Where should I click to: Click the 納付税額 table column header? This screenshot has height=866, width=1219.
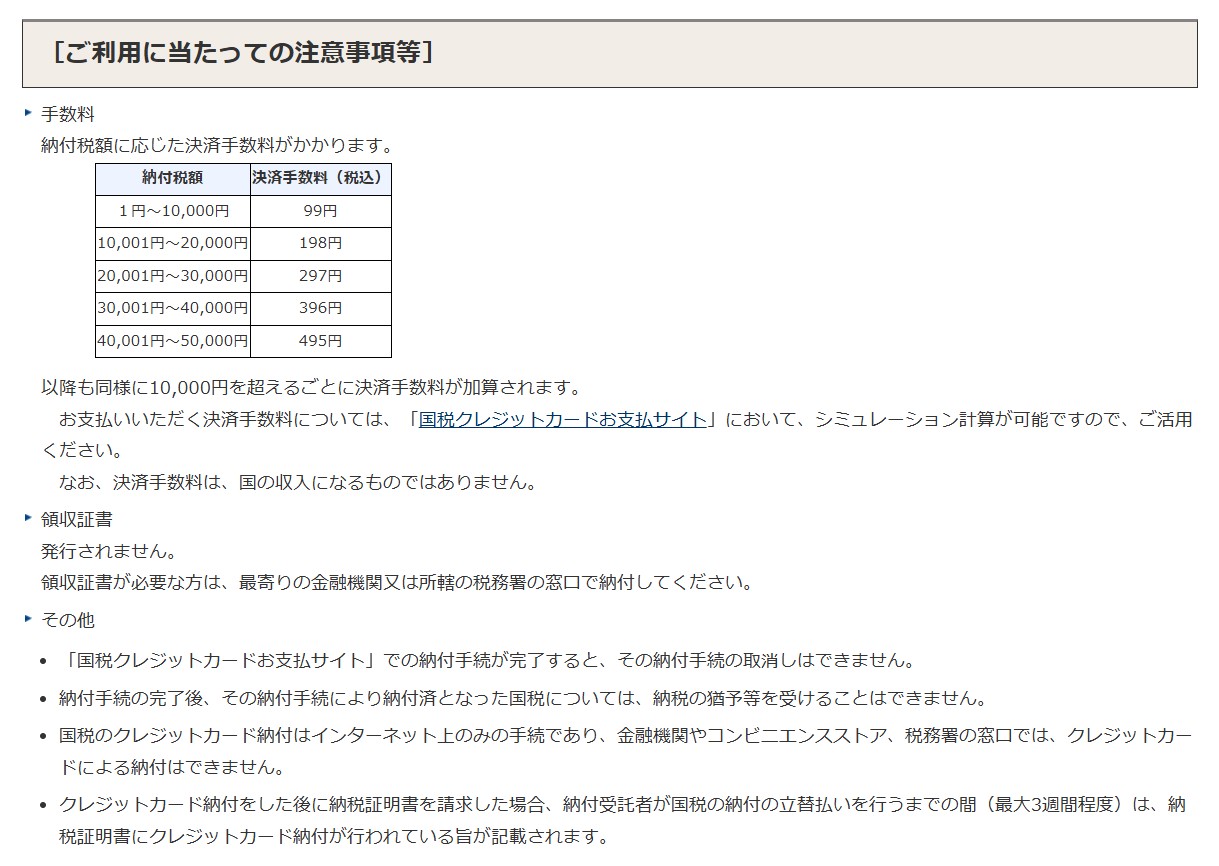pos(173,179)
